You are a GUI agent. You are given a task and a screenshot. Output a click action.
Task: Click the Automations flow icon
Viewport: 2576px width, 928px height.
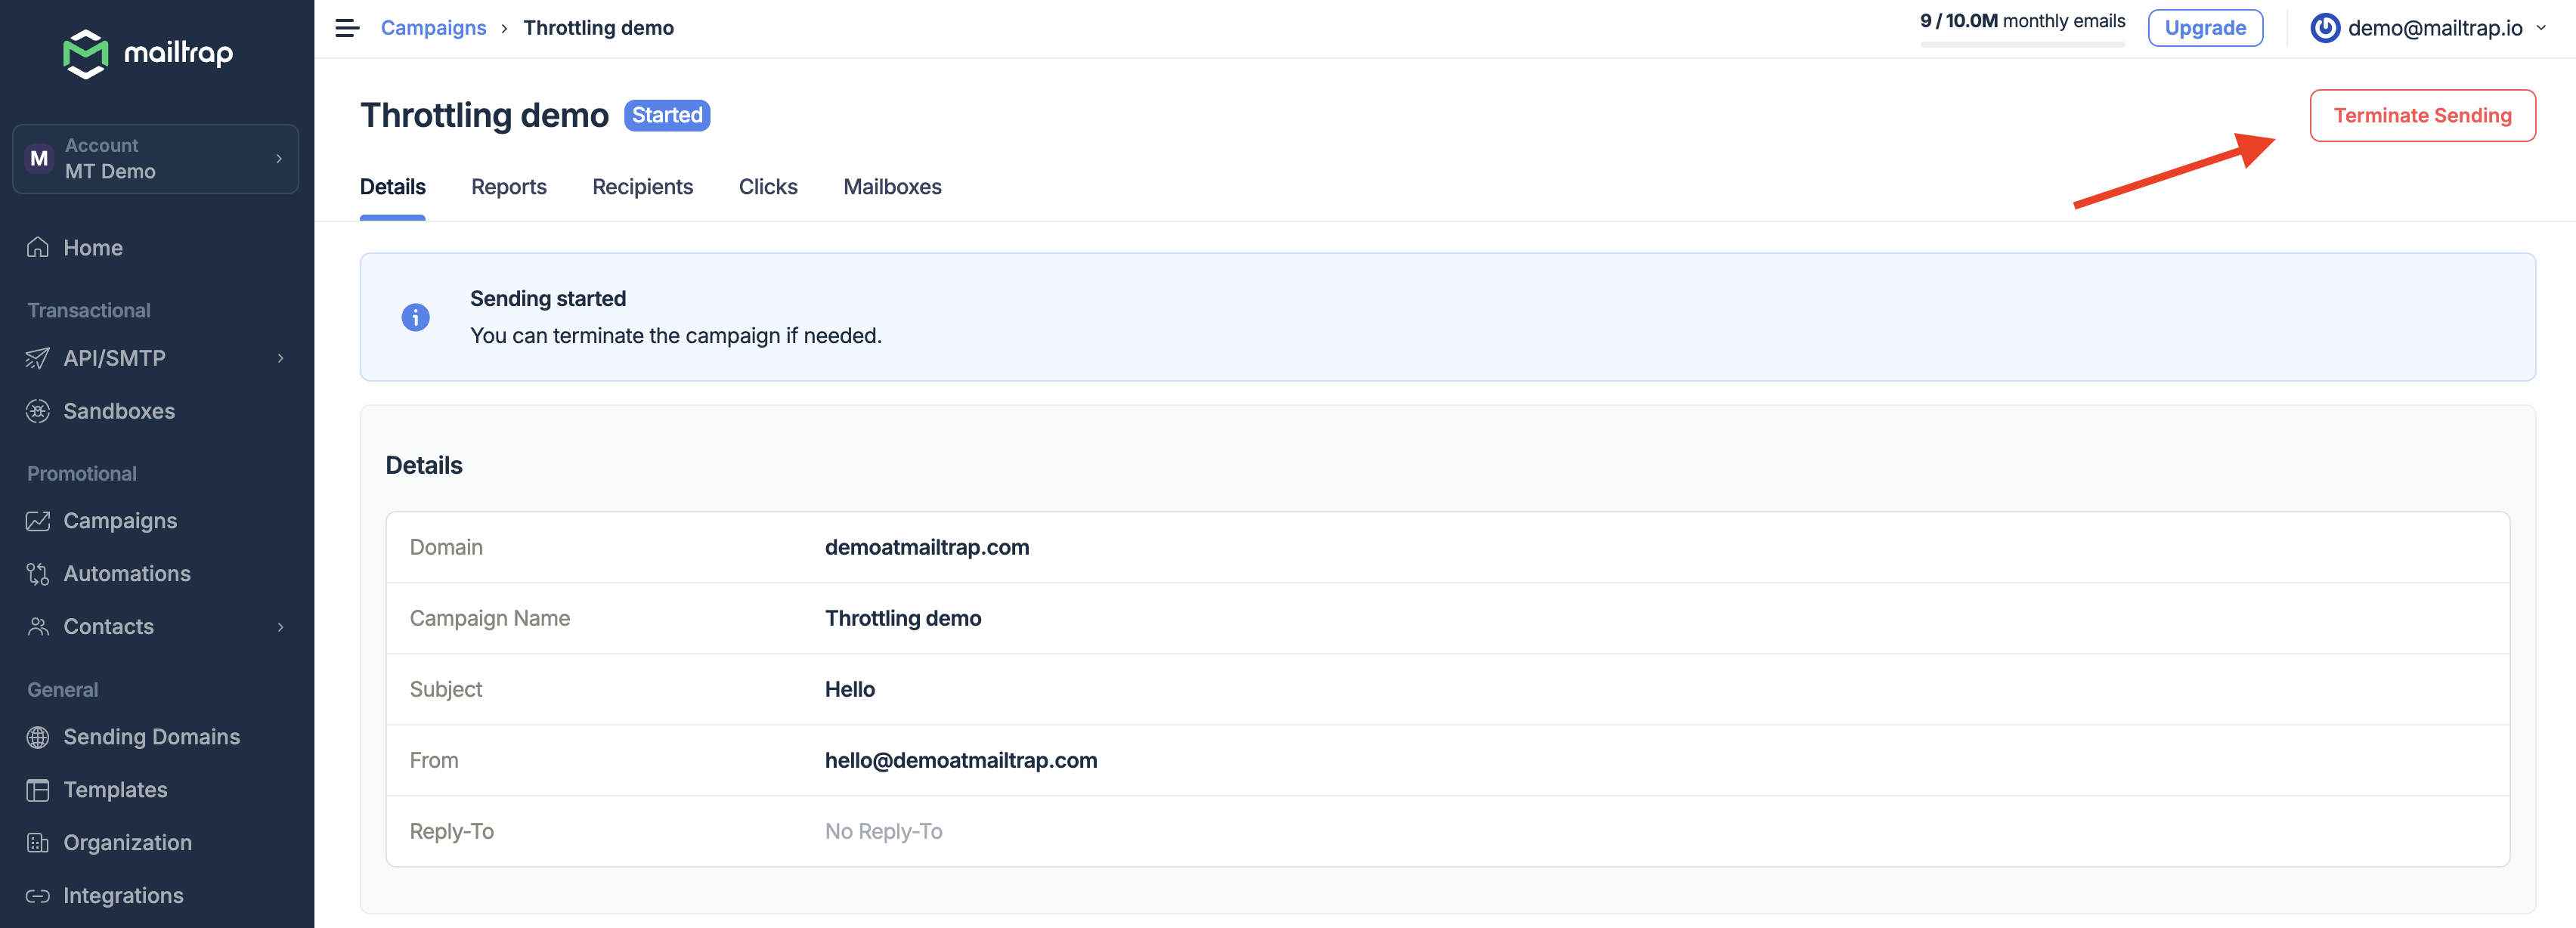coord(38,574)
